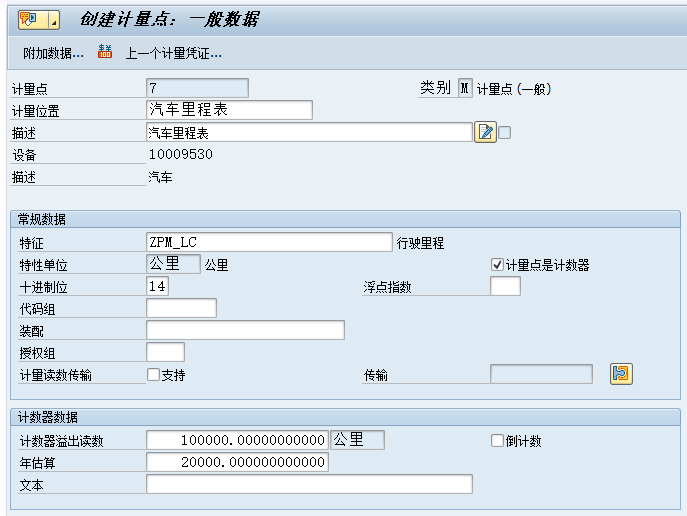Viewport: 687px width, 516px height.
Task: Click the 装配 assembly input field
Action: [245, 330]
